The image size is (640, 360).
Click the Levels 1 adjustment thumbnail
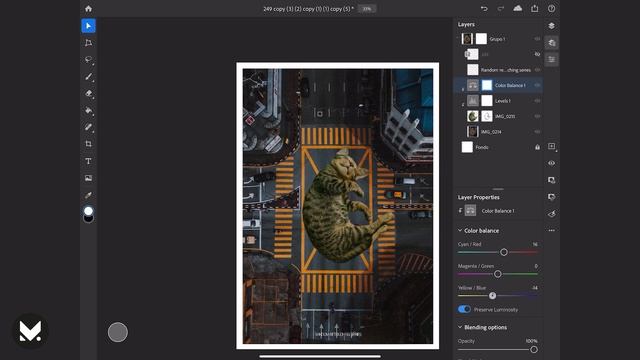(x=473, y=100)
